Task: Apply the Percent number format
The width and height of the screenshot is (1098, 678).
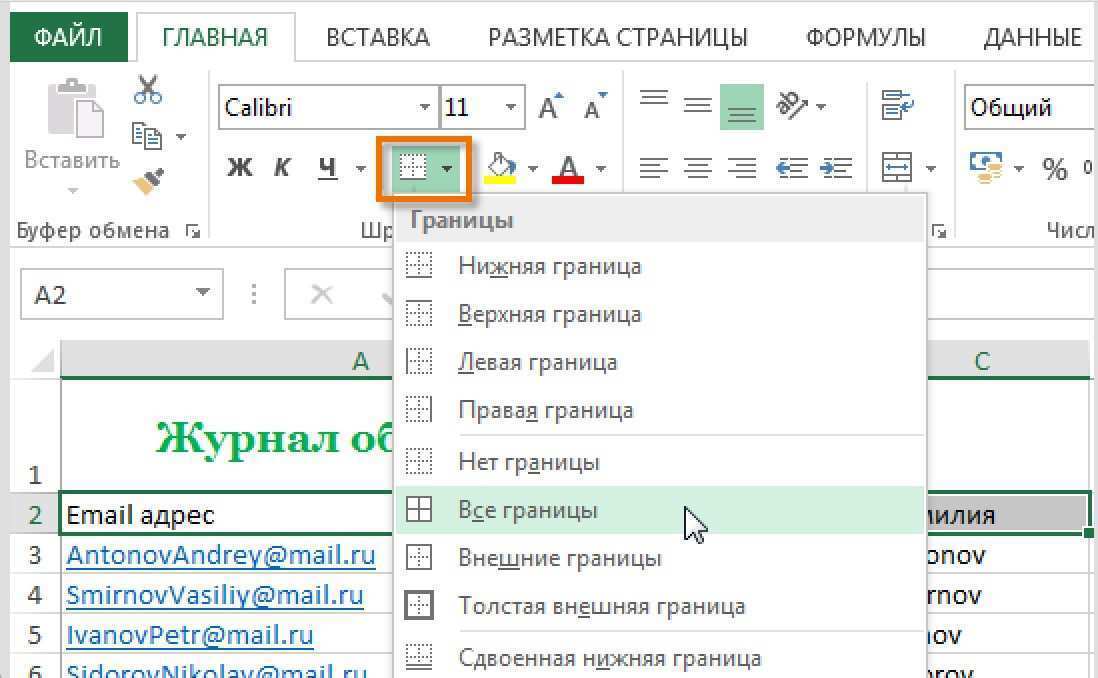Action: click(x=1053, y=168)
